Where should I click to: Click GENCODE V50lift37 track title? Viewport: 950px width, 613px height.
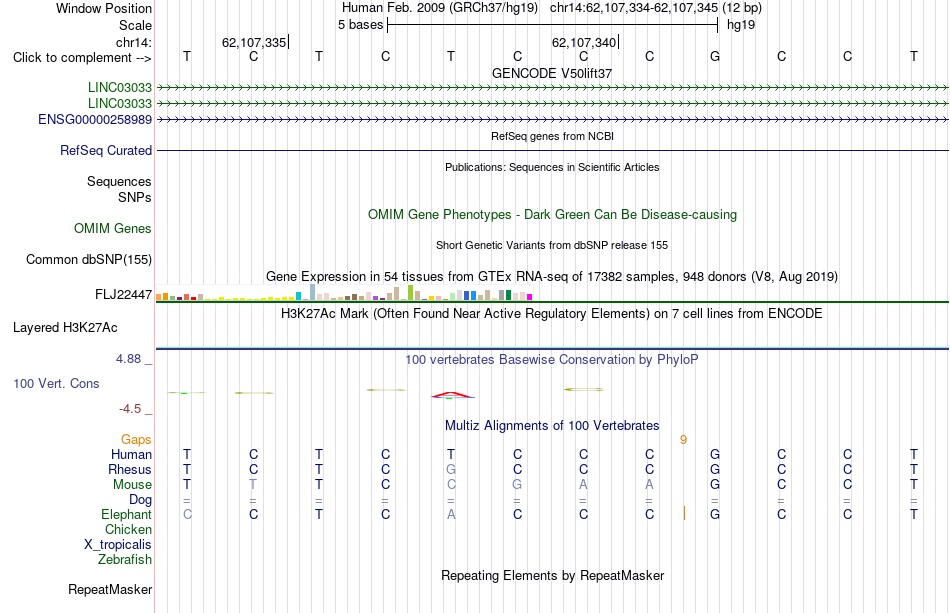pyautogui.click(x=552, y=73)
